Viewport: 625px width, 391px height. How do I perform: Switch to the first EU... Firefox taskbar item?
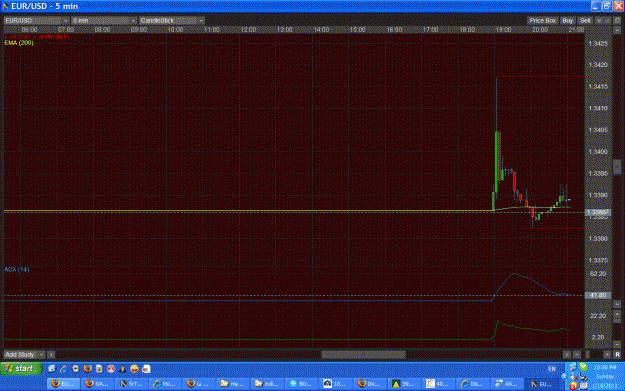click(64, 384)
